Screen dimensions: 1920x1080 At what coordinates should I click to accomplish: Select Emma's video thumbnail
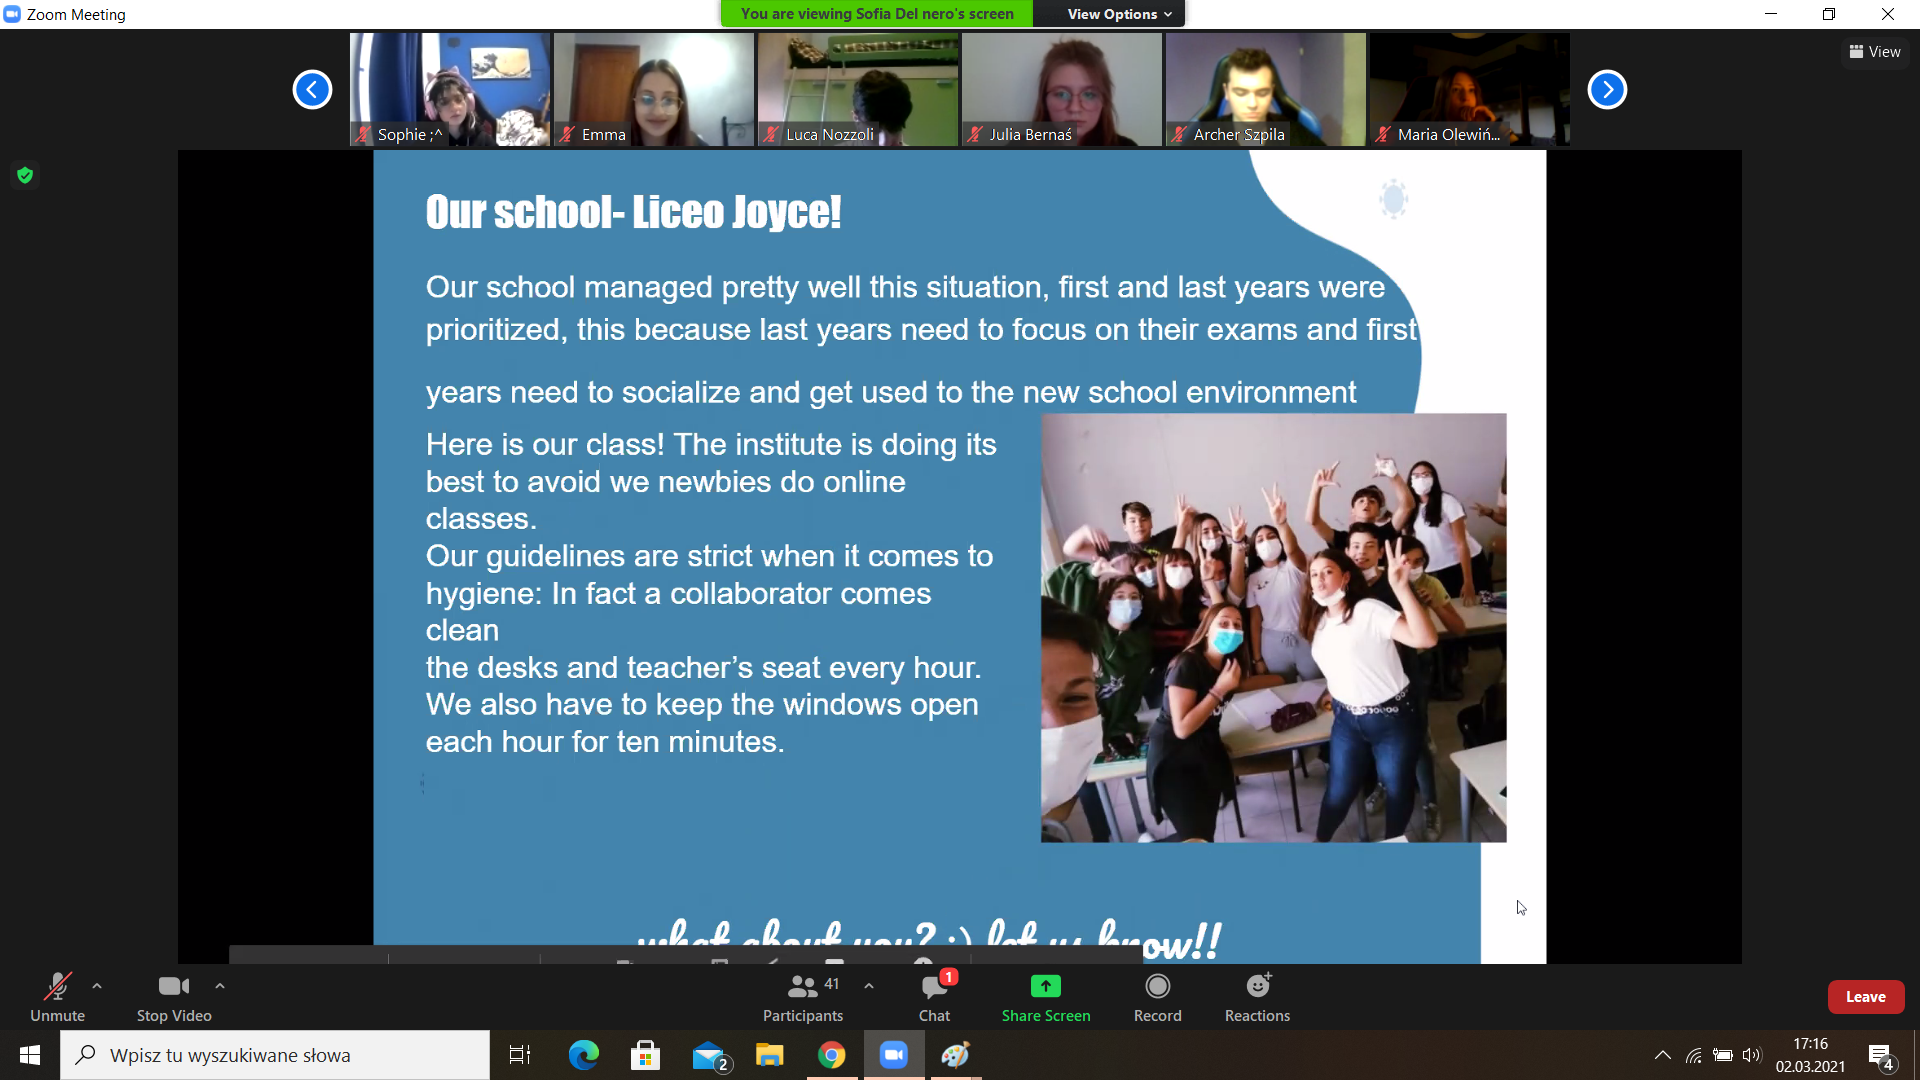(654, 90)
